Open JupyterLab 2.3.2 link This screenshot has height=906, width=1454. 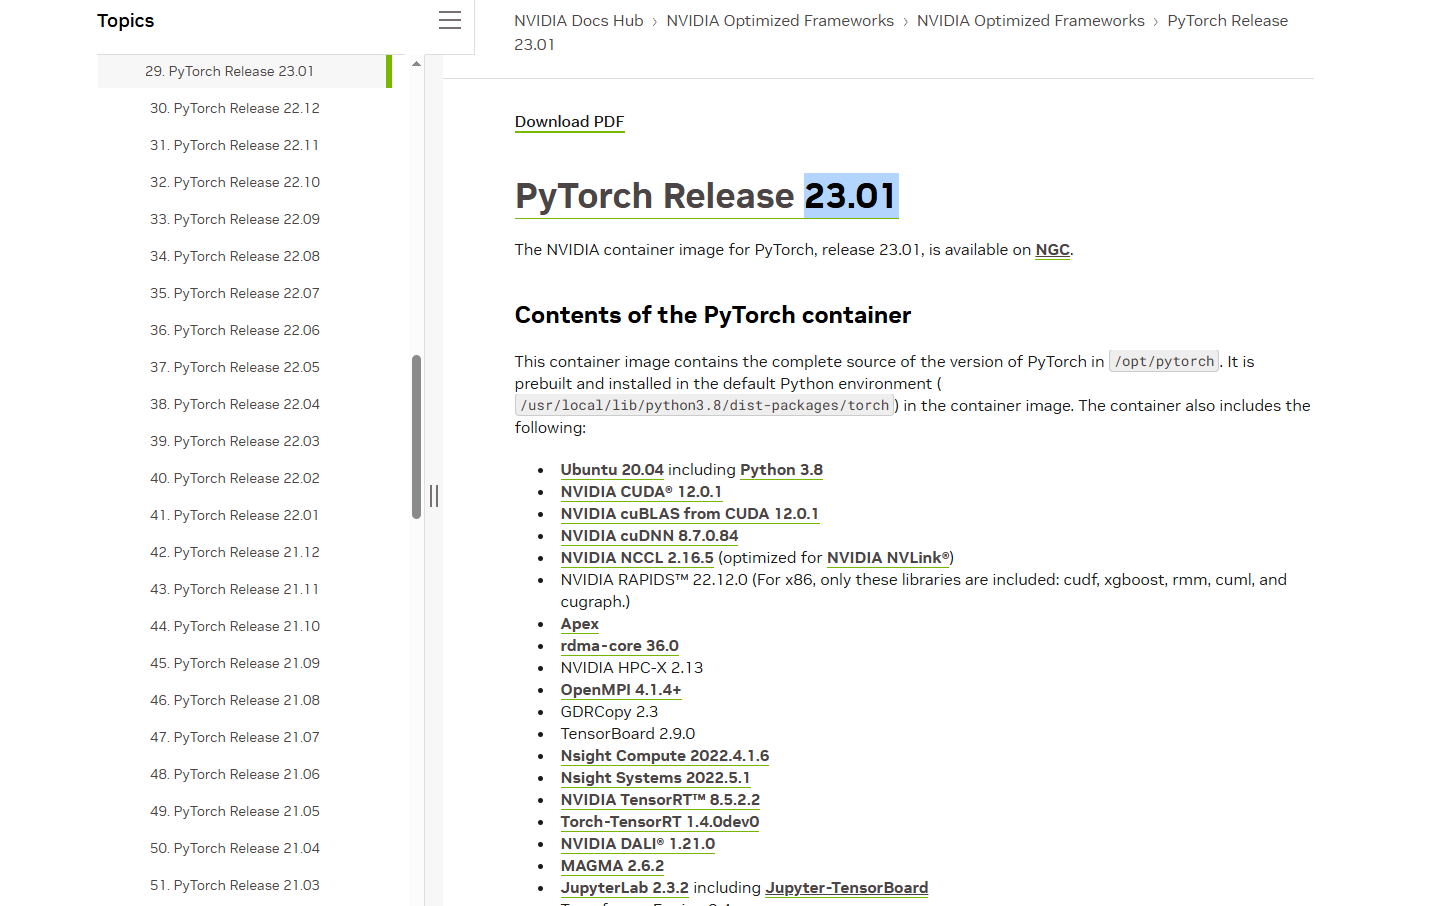(x=624, y=888)
